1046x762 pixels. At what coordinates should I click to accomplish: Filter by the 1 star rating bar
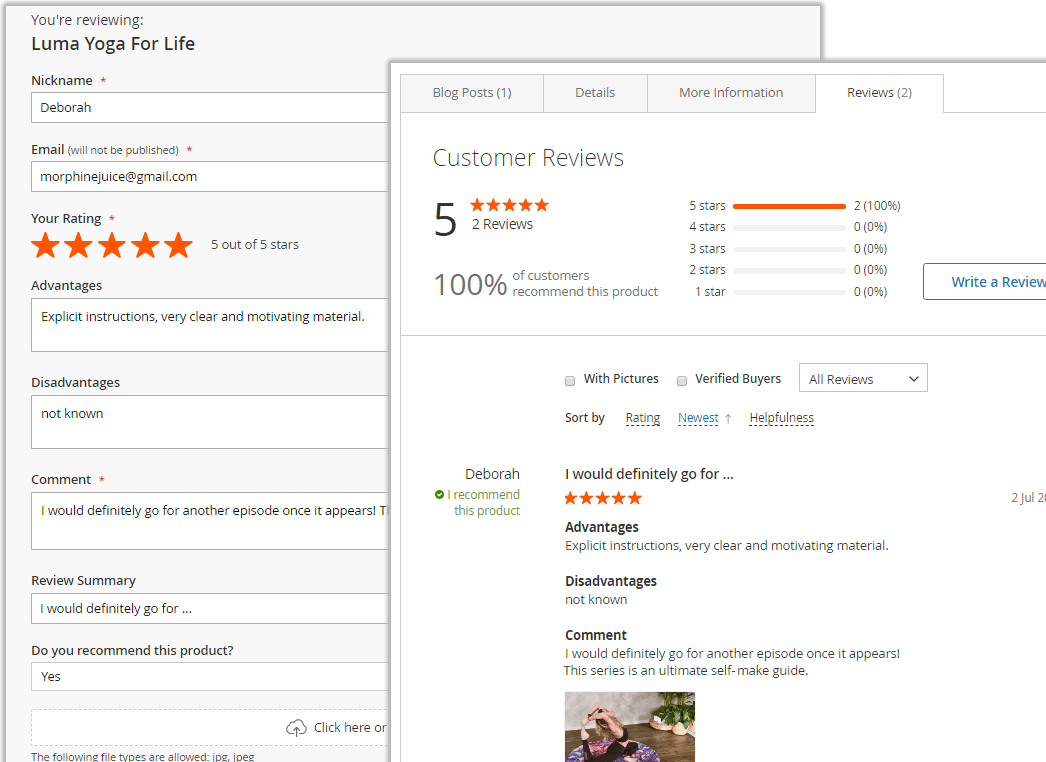pos(789,292)
